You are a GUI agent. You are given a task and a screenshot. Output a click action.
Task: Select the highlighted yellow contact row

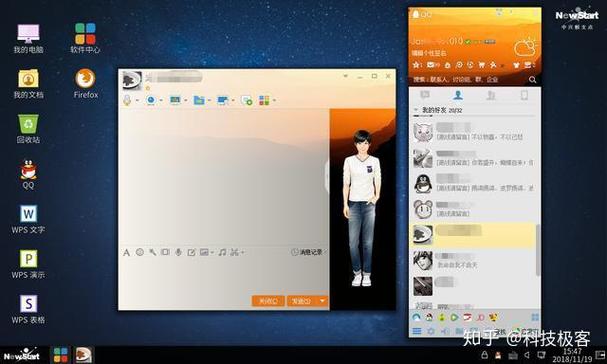(x=473, y=235)
